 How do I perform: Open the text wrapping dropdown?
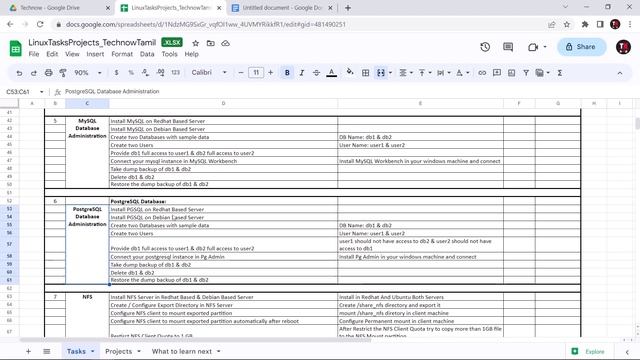tap(443, 73)
